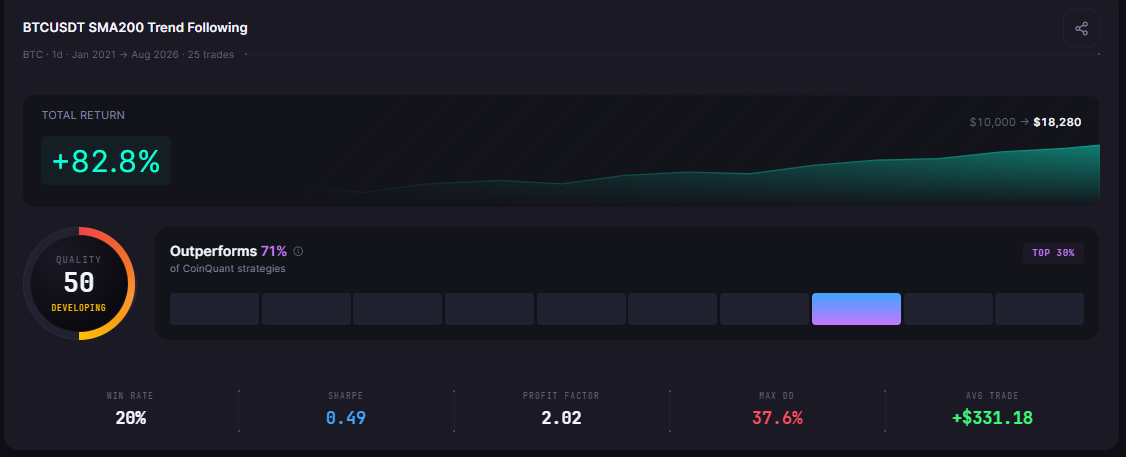Click the Avg Trade value +$331.18
The width and height of the screenshot is (1126, 457).
coord(992,417)
